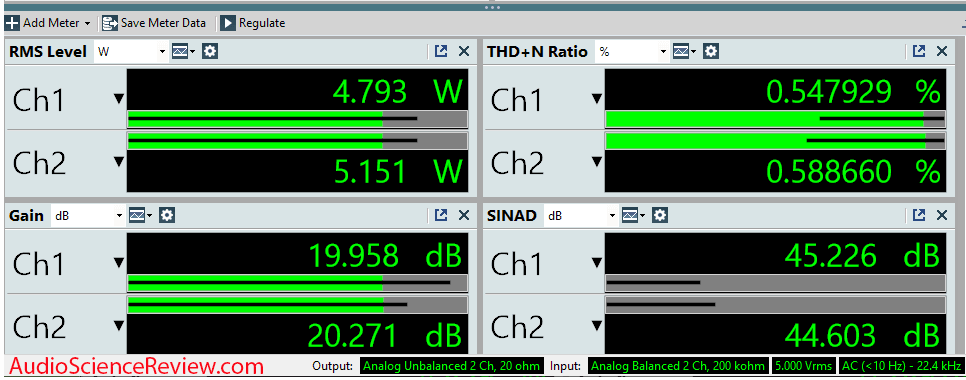Open the SINAD meter graph-view icon menu
Screen dimensions: 966x380
633,216
